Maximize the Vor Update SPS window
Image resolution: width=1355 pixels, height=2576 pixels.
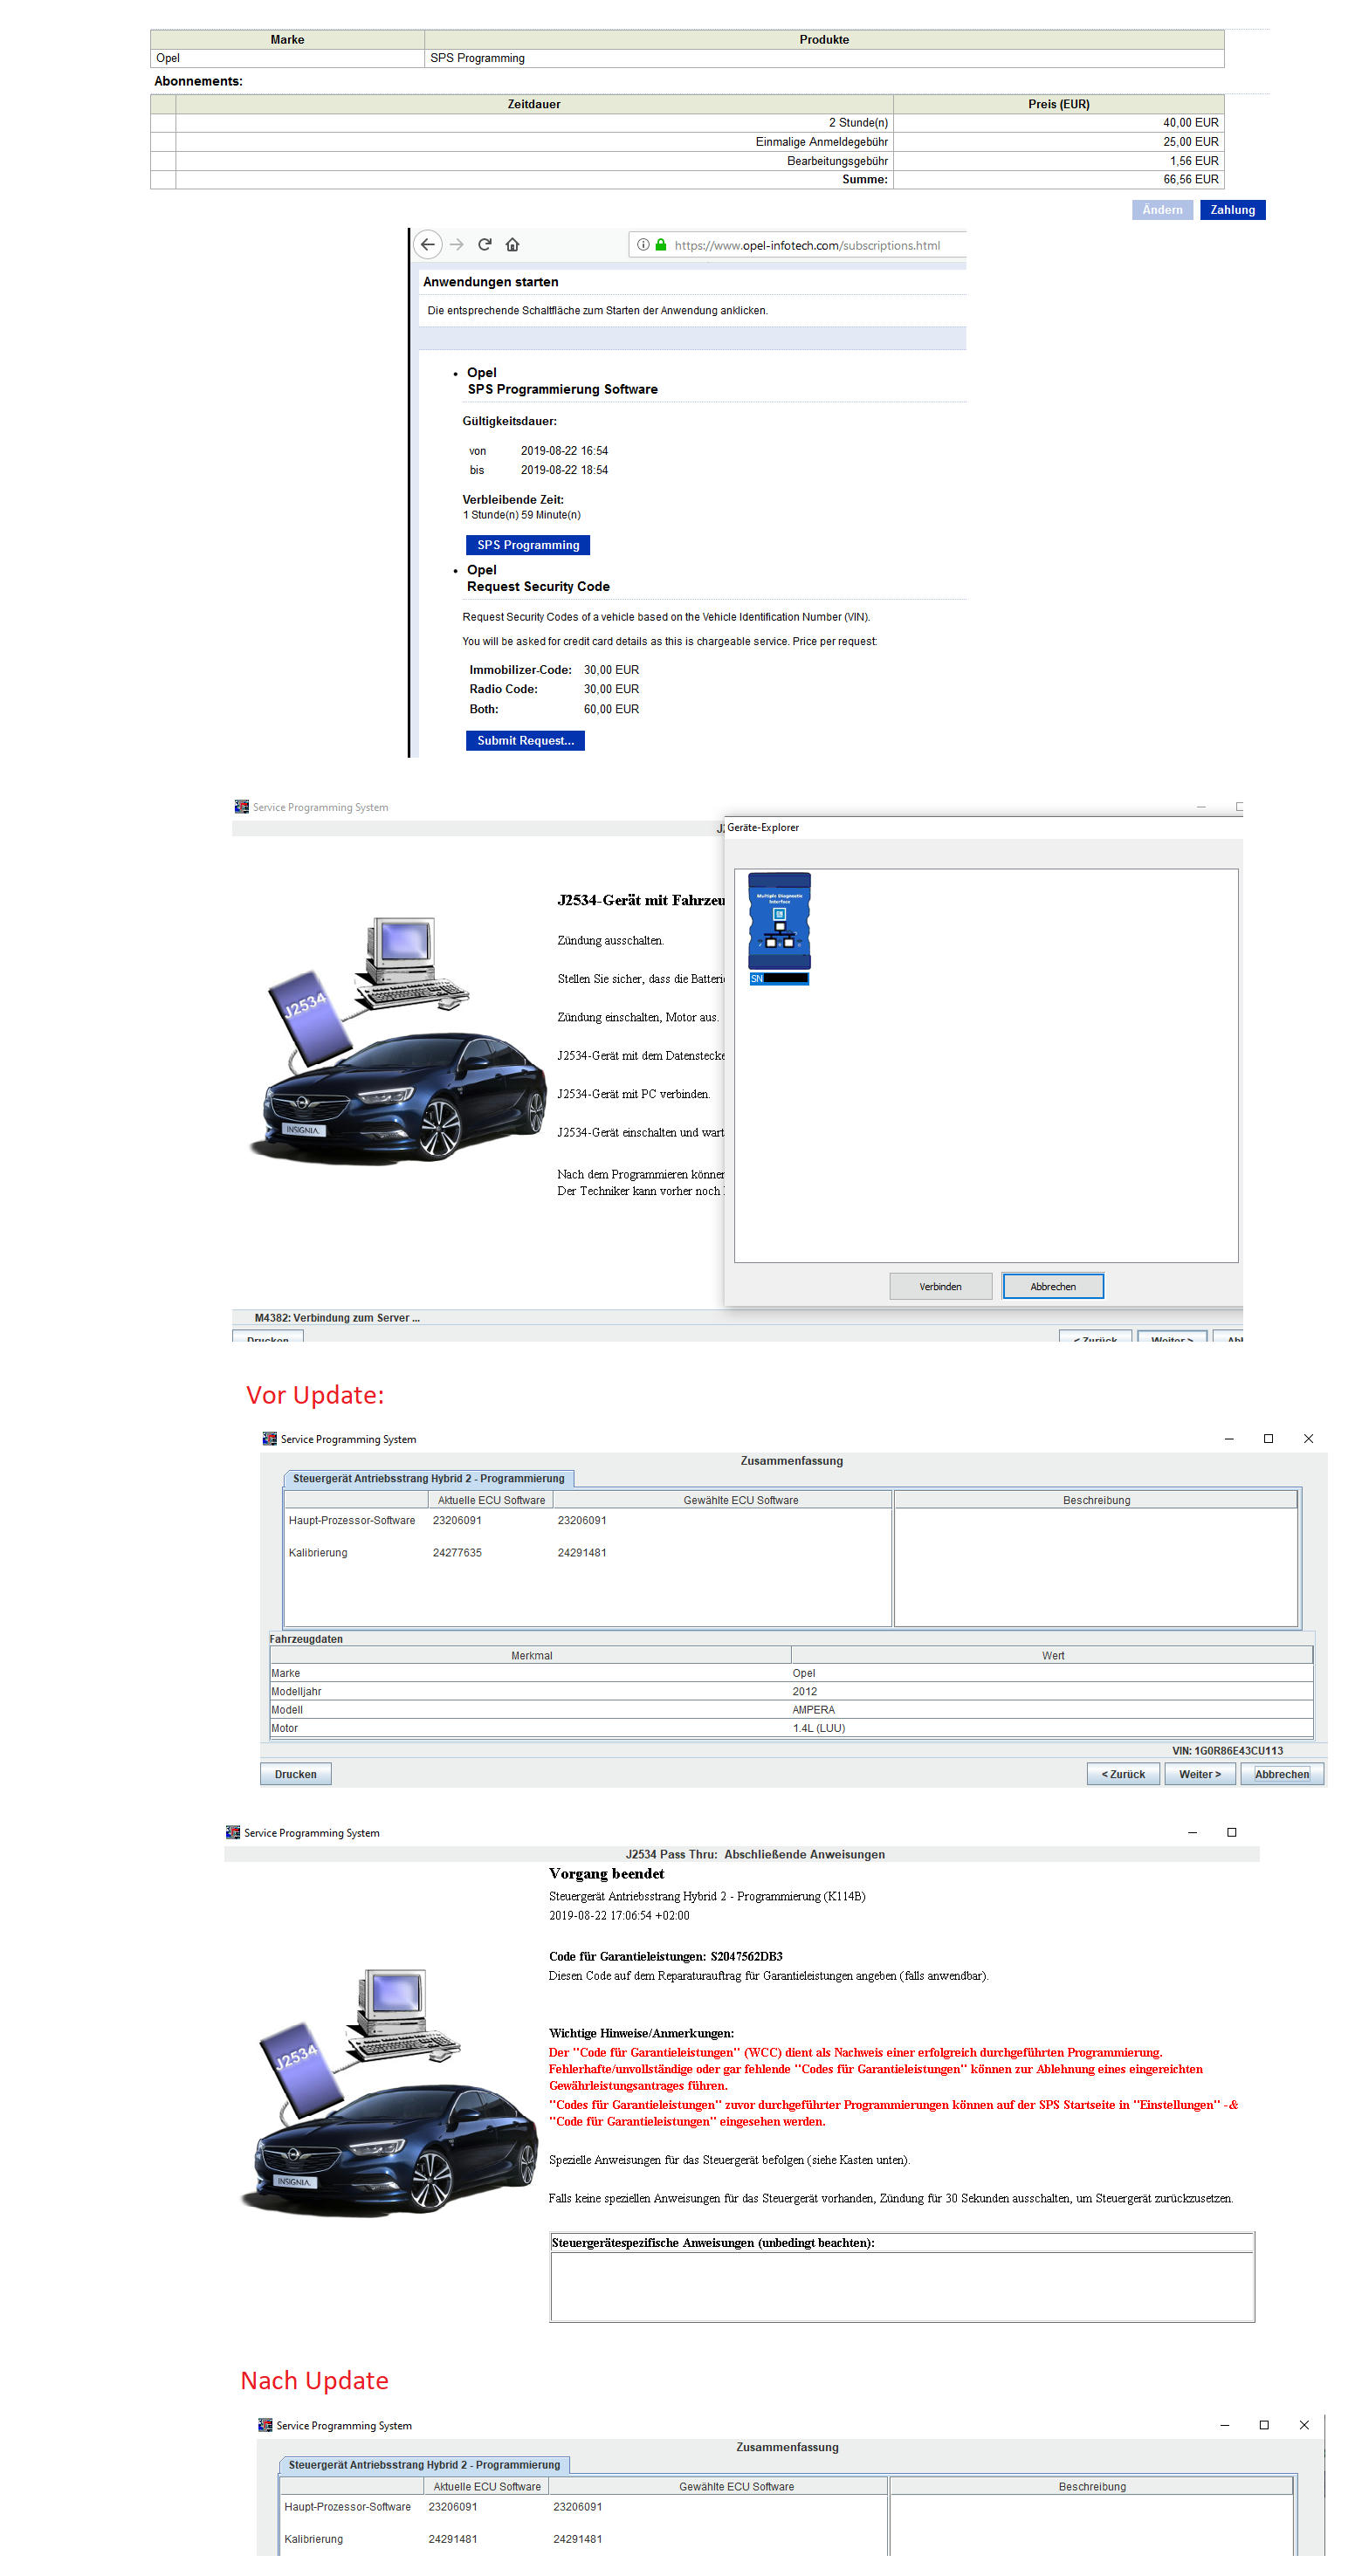point(1268,1438)
